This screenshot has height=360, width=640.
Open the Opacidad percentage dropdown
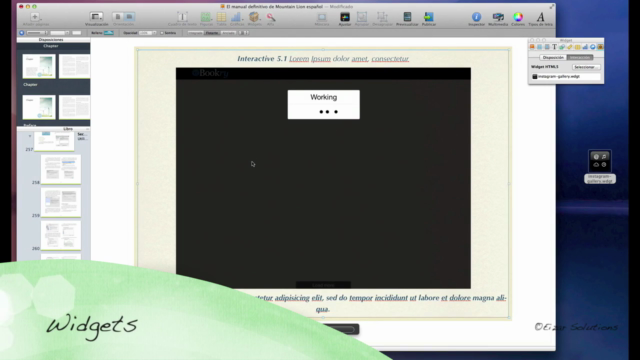click(x=148, y=33)
